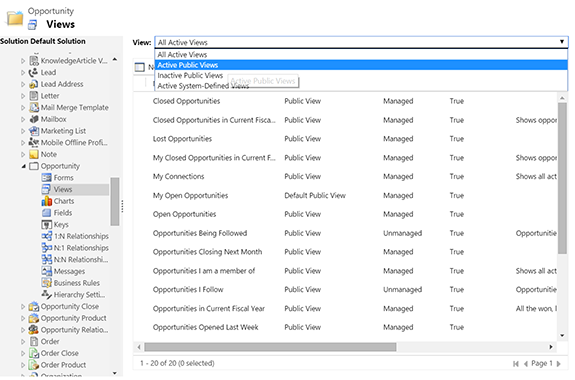
Task: Open the View dropdown arrow
Action: tap(561, 42)
